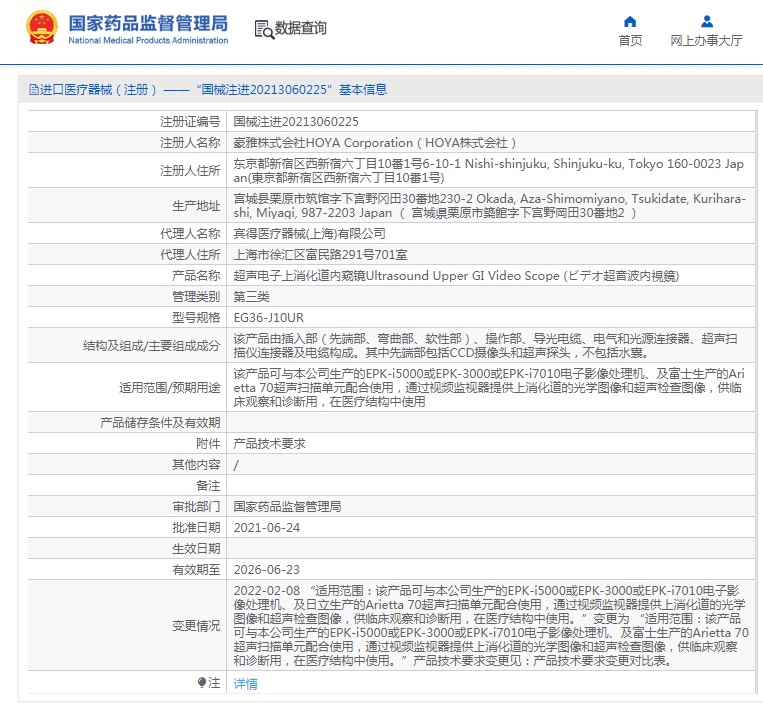
Task: Click approval department value 国家药品监督管理局
Action: tap(288, 506)
